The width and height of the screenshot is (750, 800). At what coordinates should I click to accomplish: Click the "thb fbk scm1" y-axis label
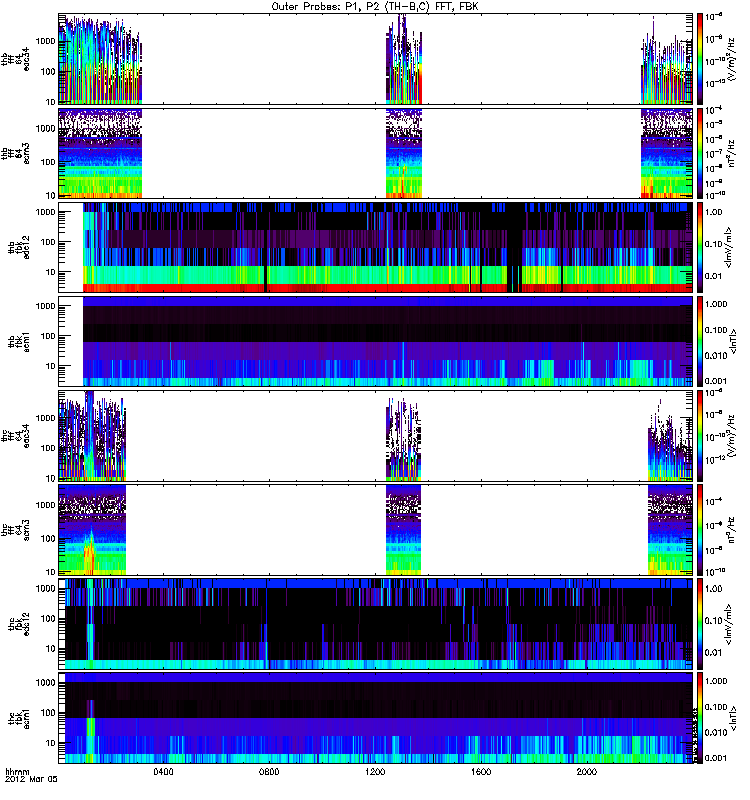point(19,342)
